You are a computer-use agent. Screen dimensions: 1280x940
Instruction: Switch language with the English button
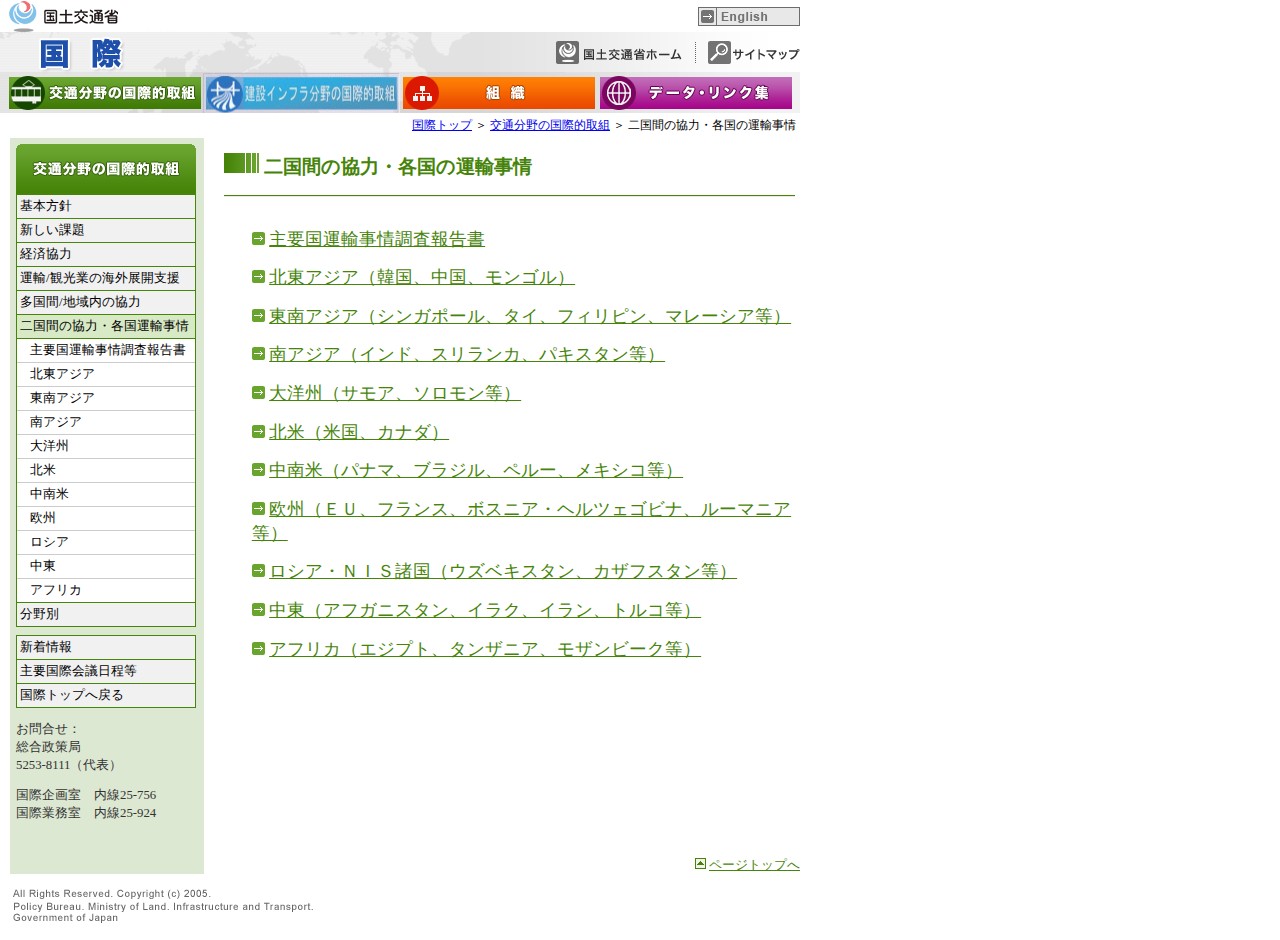[x=749, y=16]
